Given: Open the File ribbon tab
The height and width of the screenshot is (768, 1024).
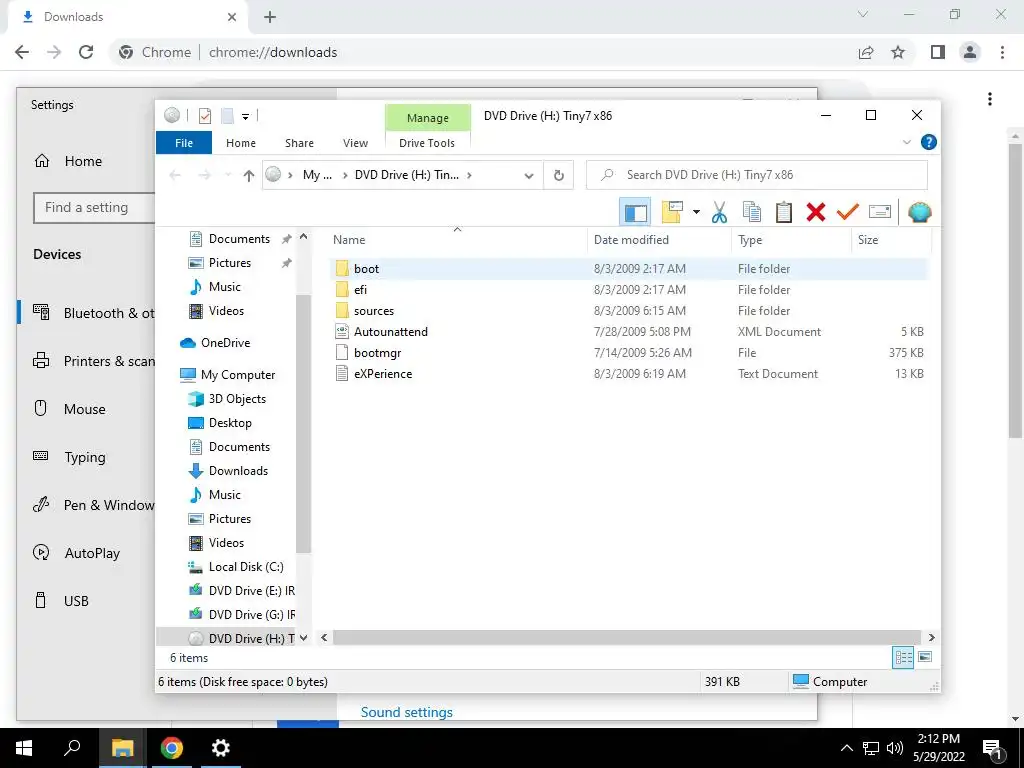Looking at the screenshot, I should point(184,142).
